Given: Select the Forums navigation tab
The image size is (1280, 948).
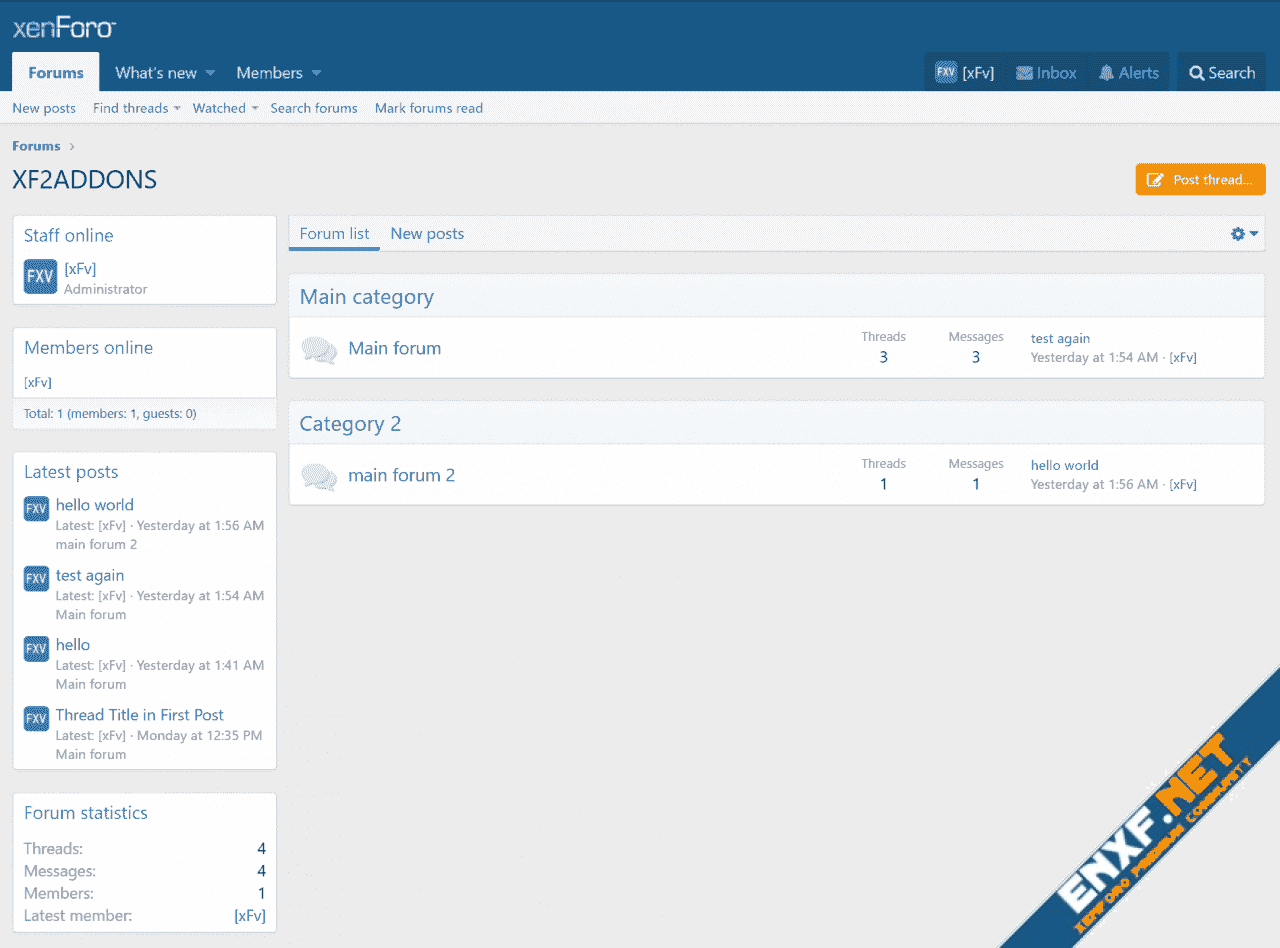Looking at the screenshot, I should (56, 73).
